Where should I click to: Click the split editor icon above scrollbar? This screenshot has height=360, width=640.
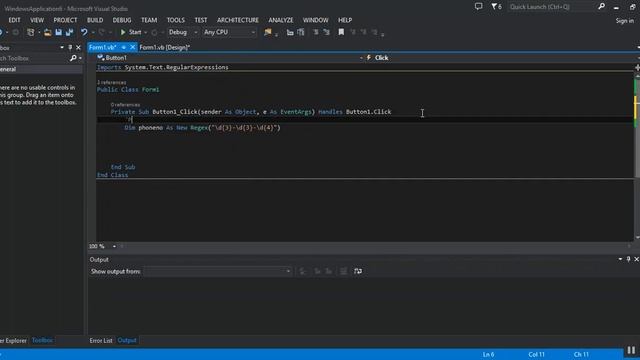point(637,67)
